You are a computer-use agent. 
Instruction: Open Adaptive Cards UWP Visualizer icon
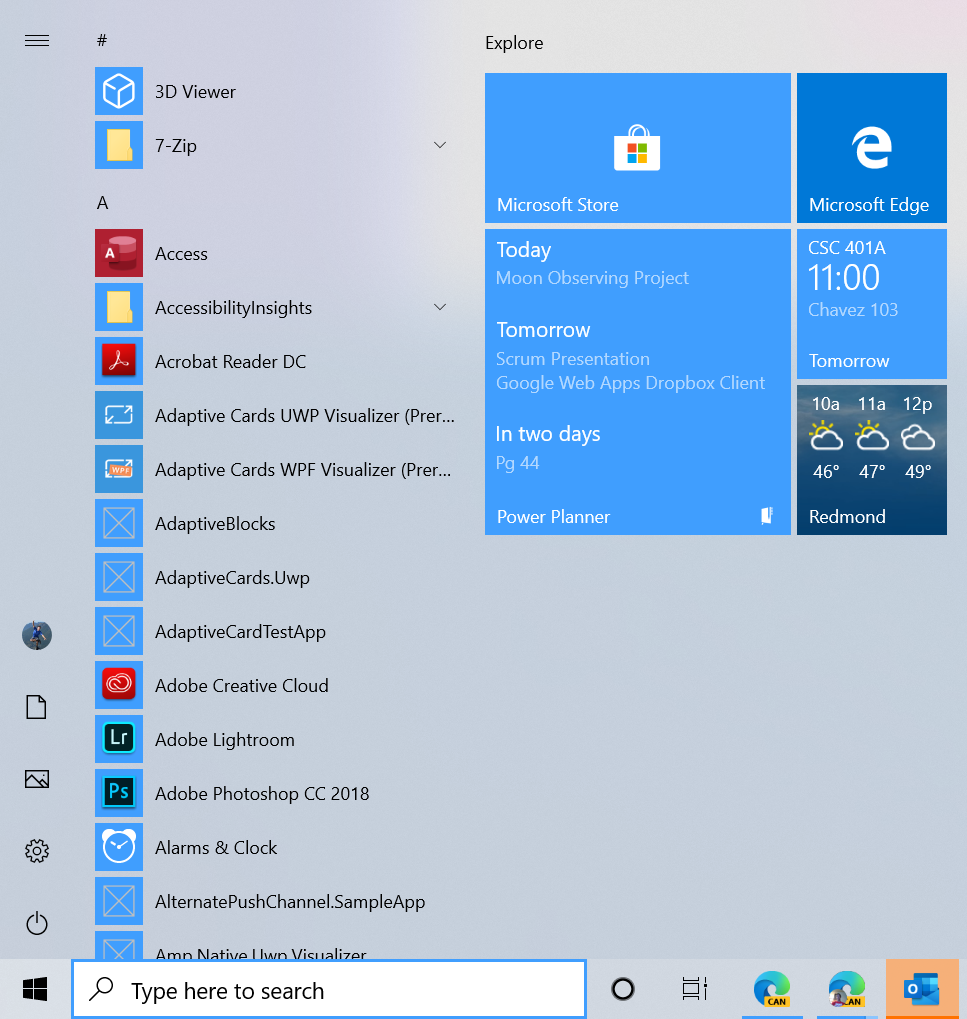coord(119,415)
